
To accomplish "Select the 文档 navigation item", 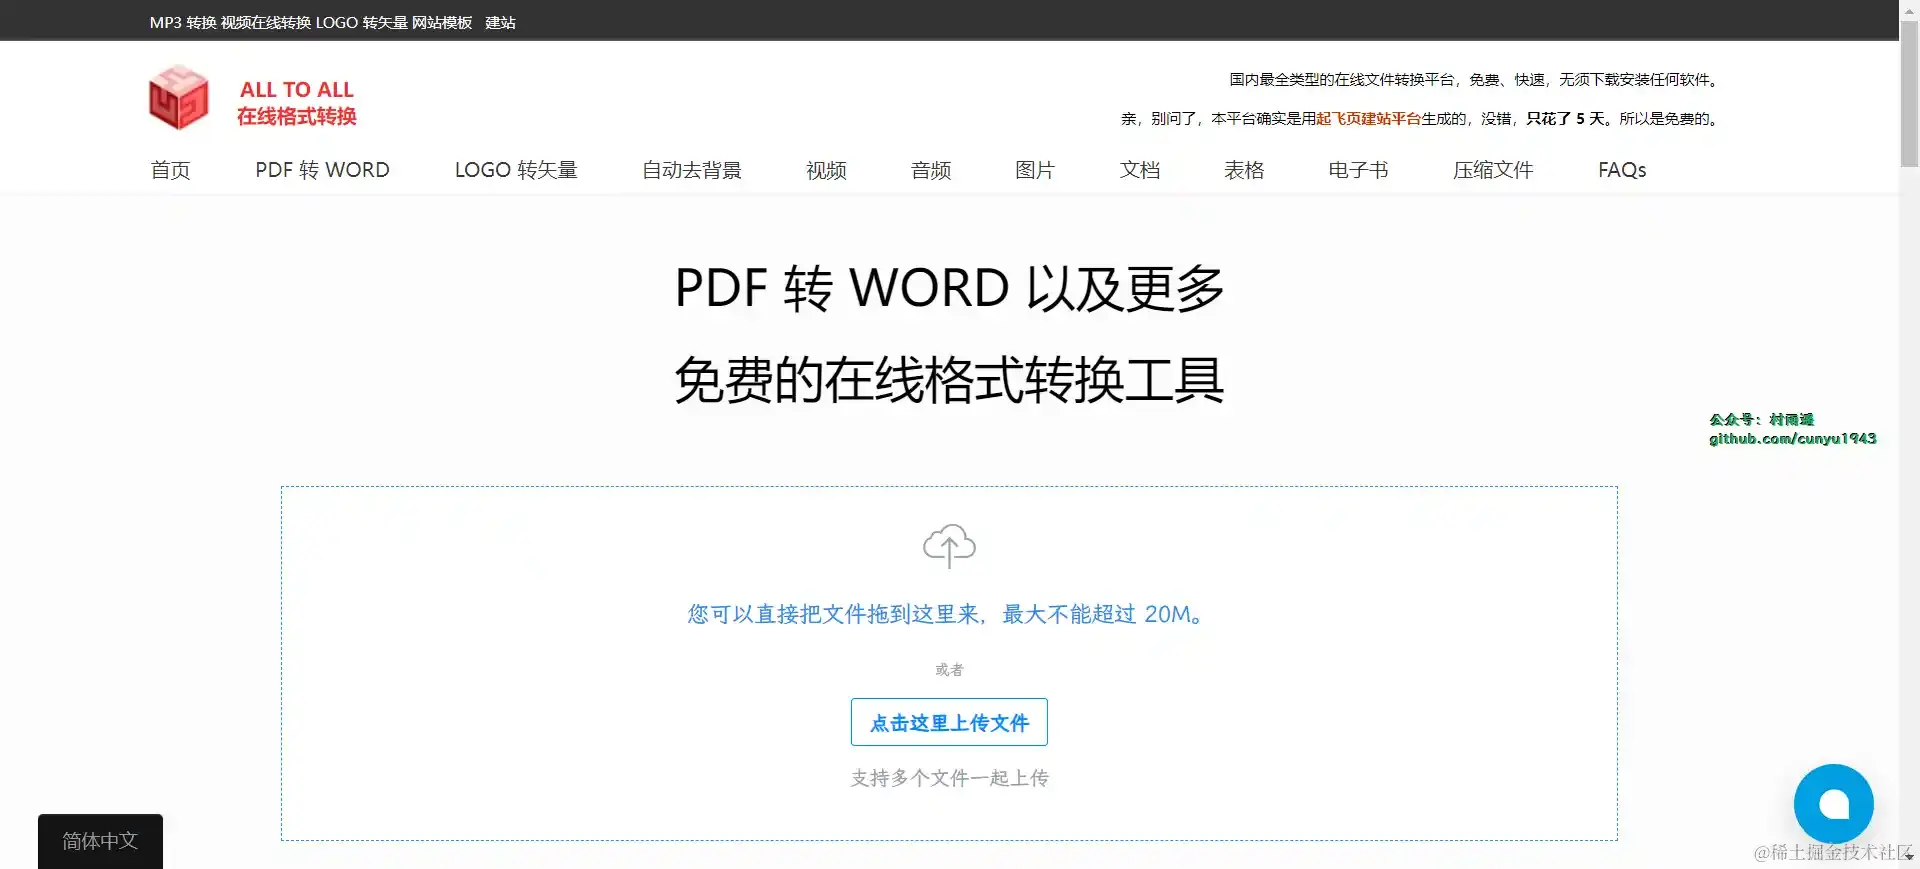I will [x=1140, y=170].
